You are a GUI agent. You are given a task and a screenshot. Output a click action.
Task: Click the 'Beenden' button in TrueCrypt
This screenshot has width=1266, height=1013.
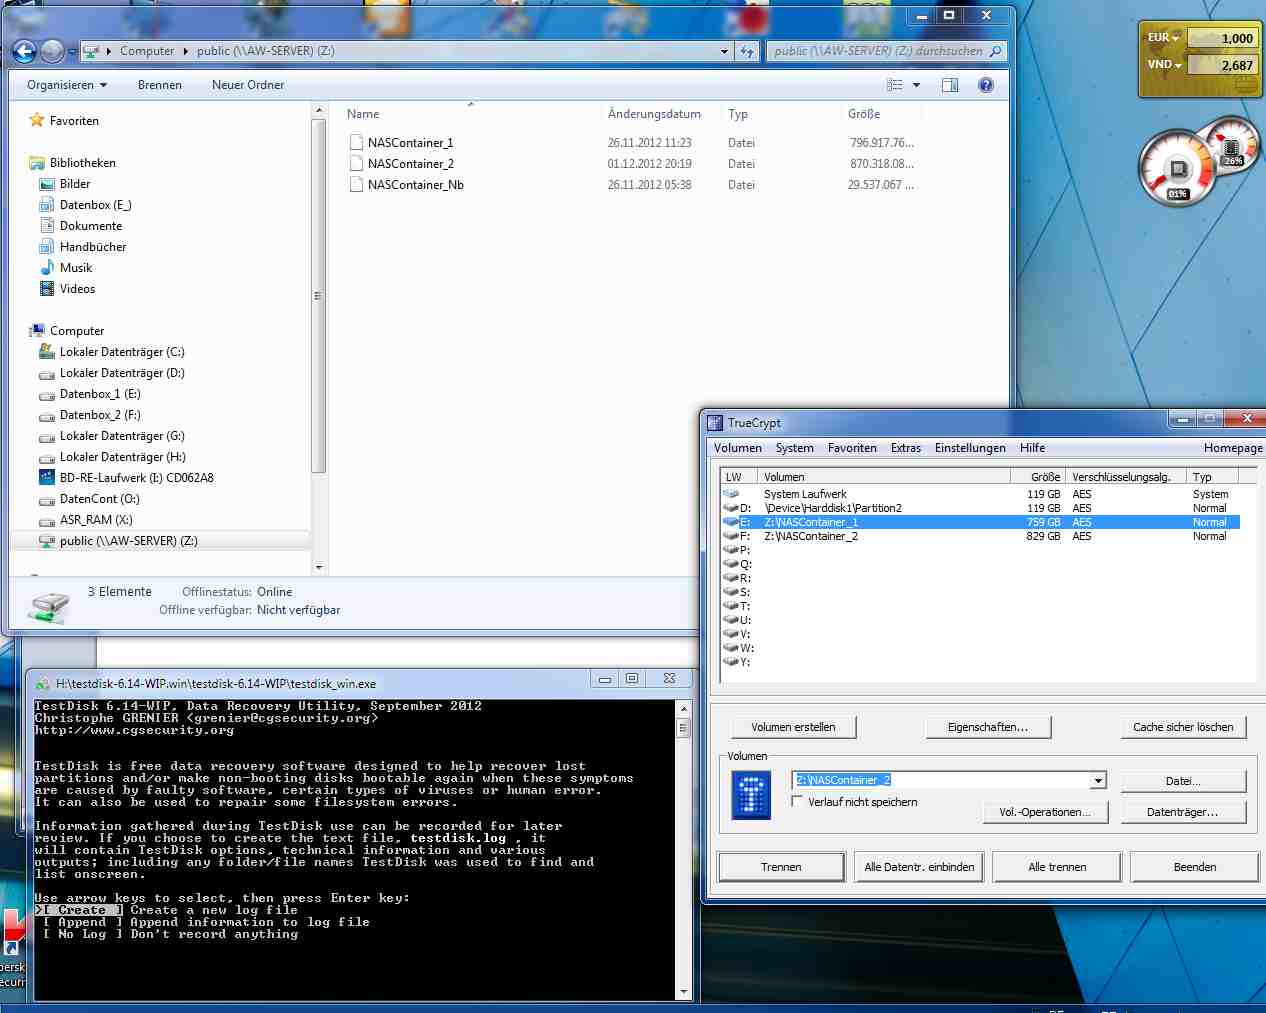(1195, 867)
